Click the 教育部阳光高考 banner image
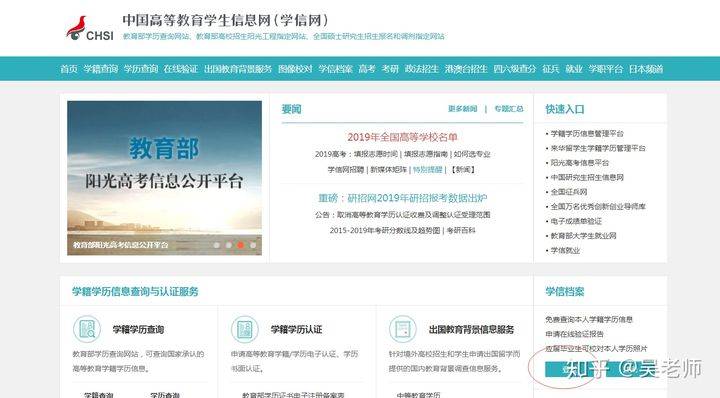The width and height of the screenshot is (720, 398). coord(164,178)
